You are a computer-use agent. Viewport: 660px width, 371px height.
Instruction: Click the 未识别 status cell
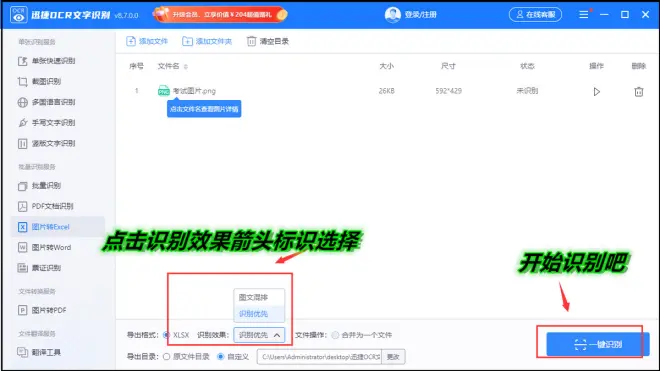coord(527,91)
